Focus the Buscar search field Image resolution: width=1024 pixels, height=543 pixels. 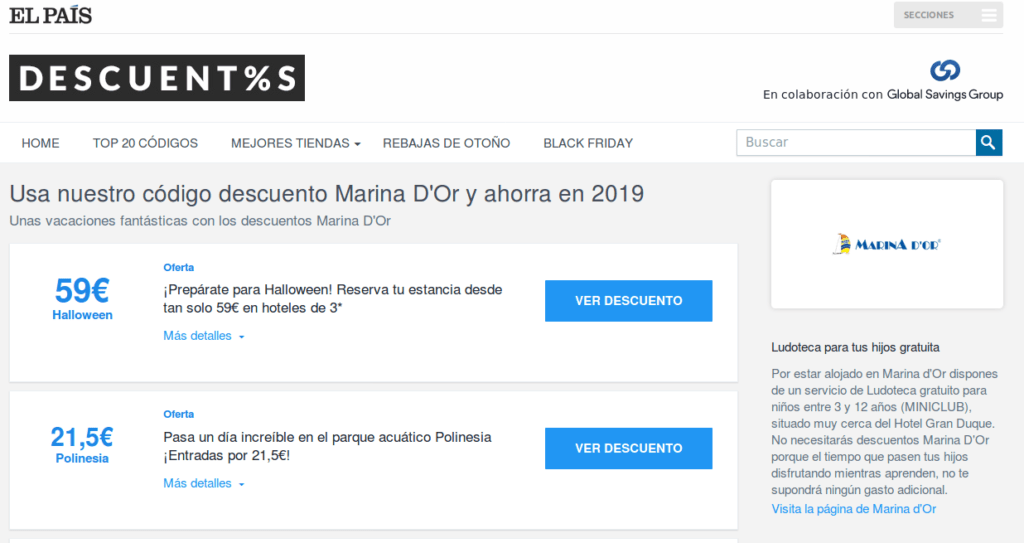[x=856, y=142]
